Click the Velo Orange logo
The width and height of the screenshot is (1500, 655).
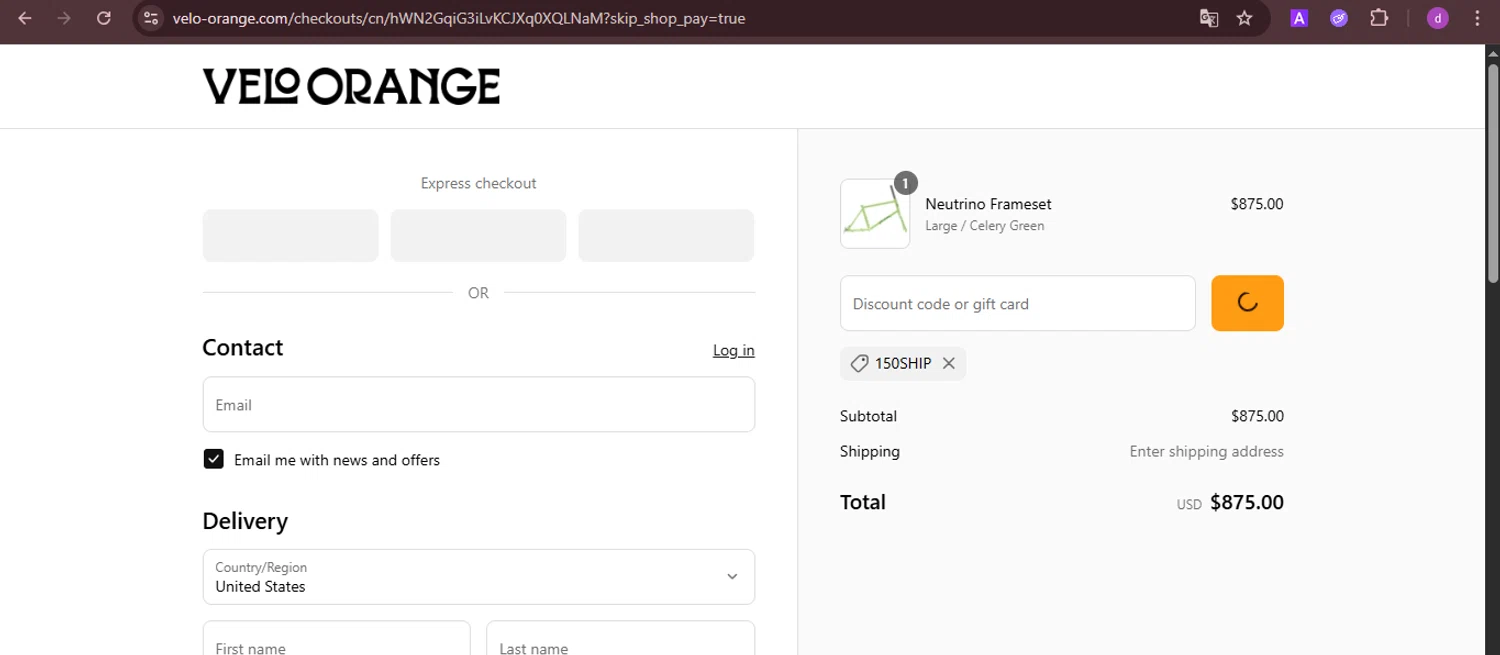[351, 87]
